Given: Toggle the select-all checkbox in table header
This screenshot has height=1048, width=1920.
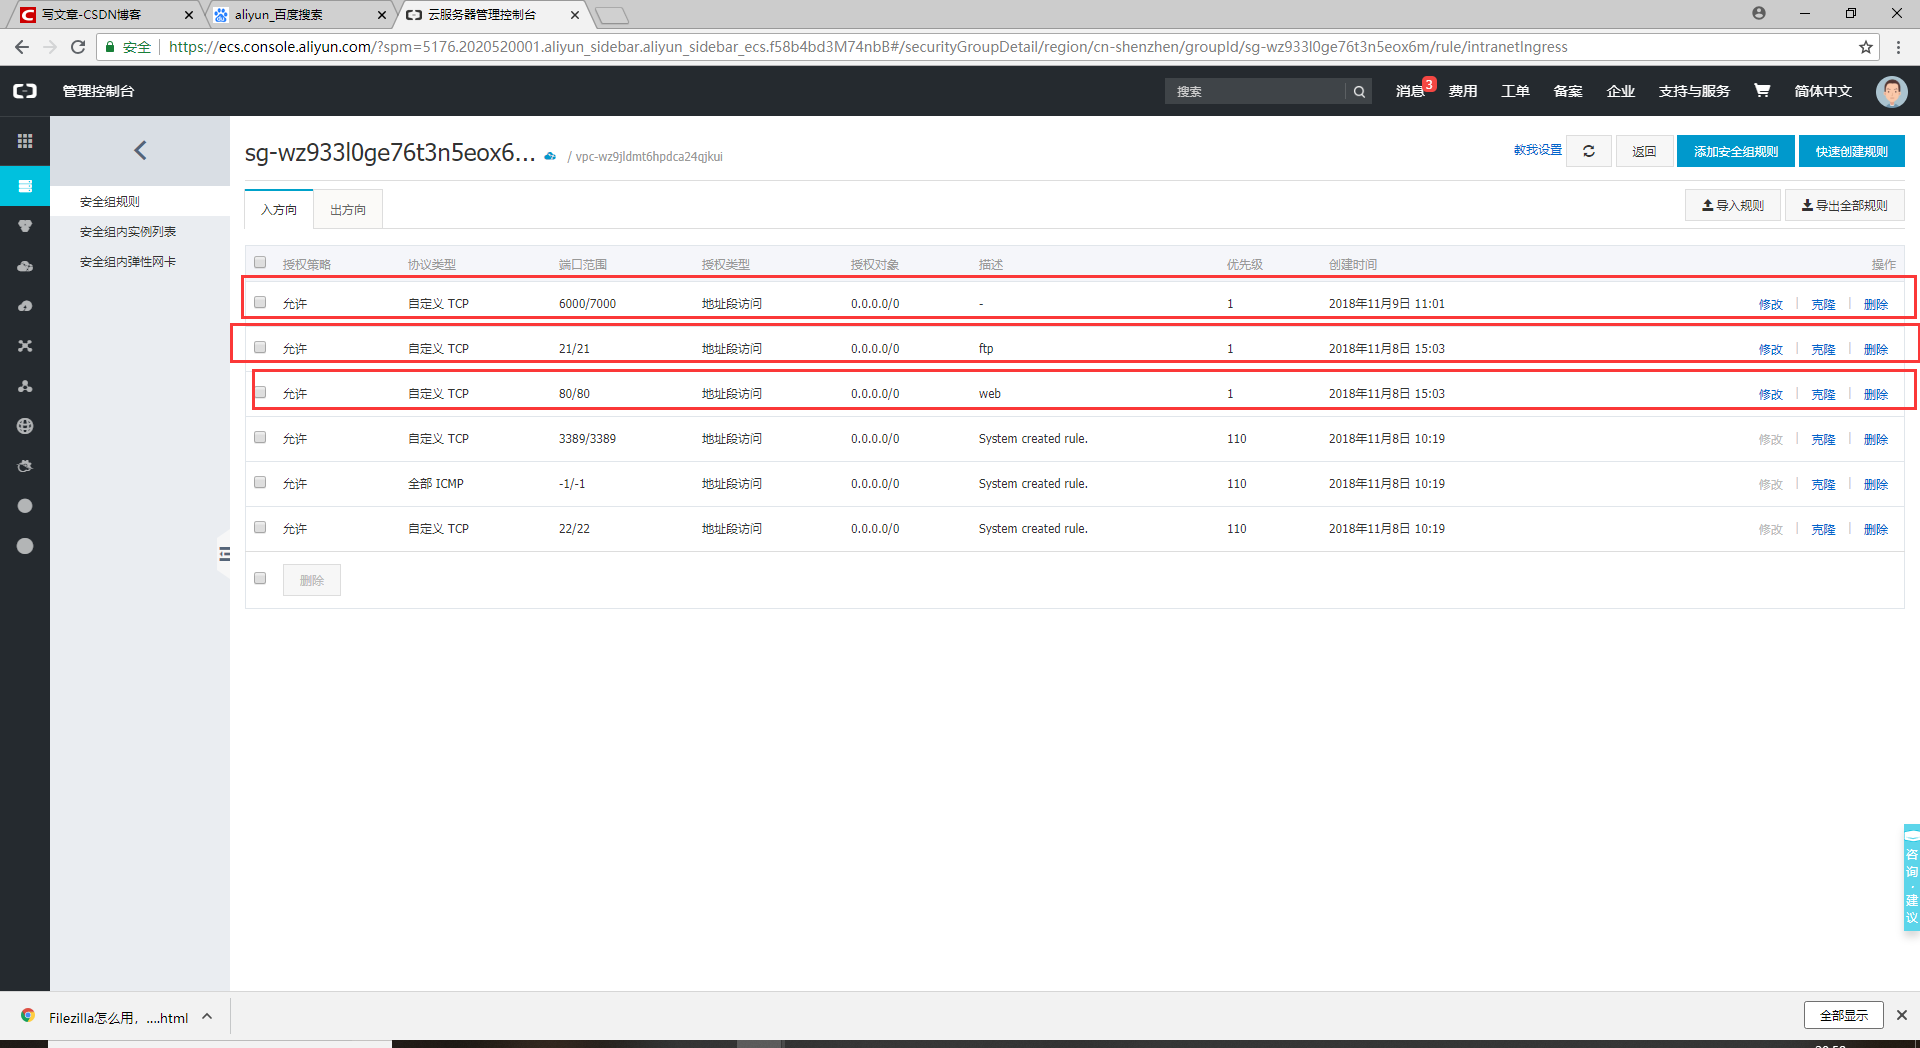Looking at the screenshot, I should (x=260, y=263).
